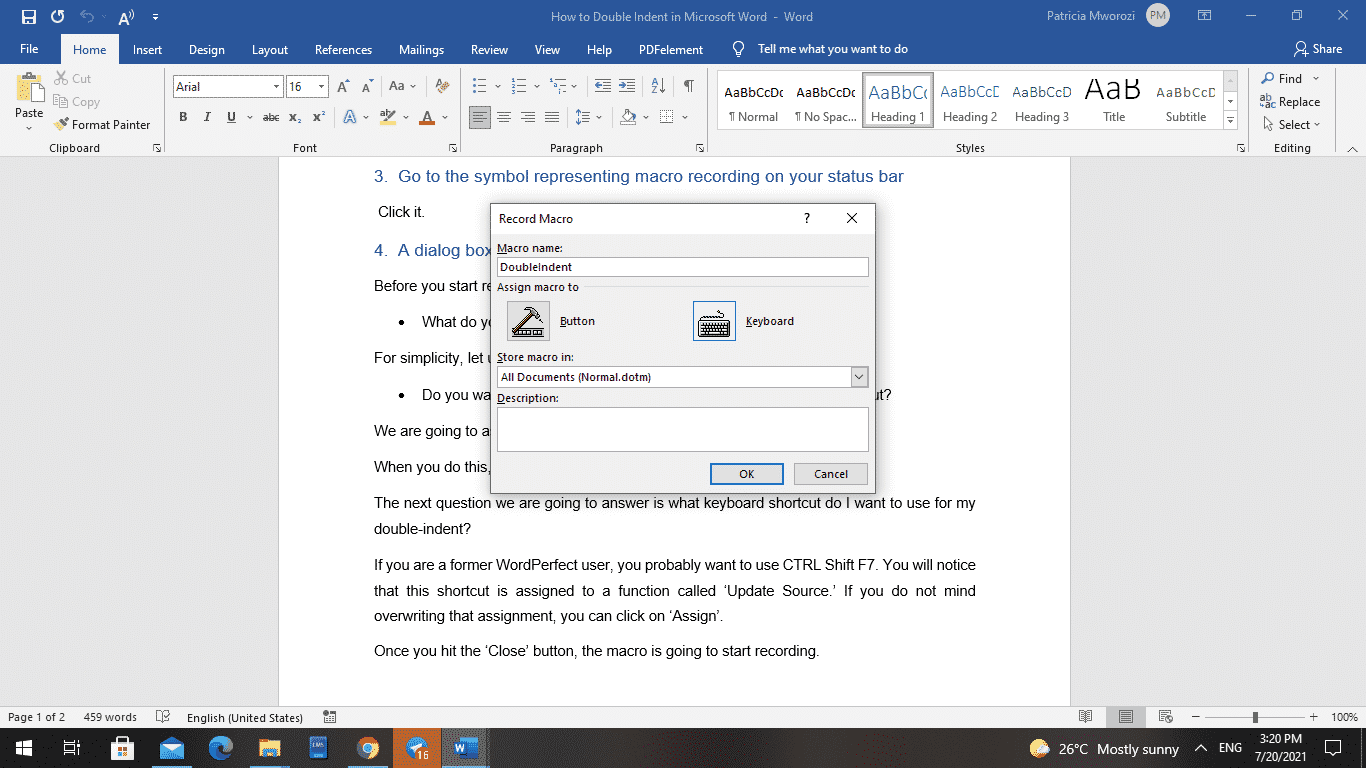Open Microsoft Edge from taskbar

tap(221, 747)
